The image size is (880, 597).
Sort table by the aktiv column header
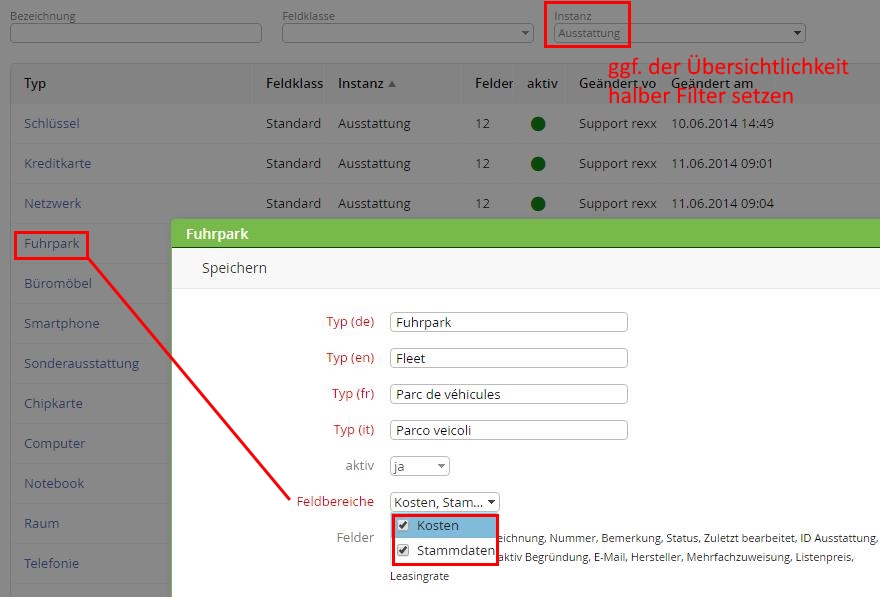click(x=542, y=84)
